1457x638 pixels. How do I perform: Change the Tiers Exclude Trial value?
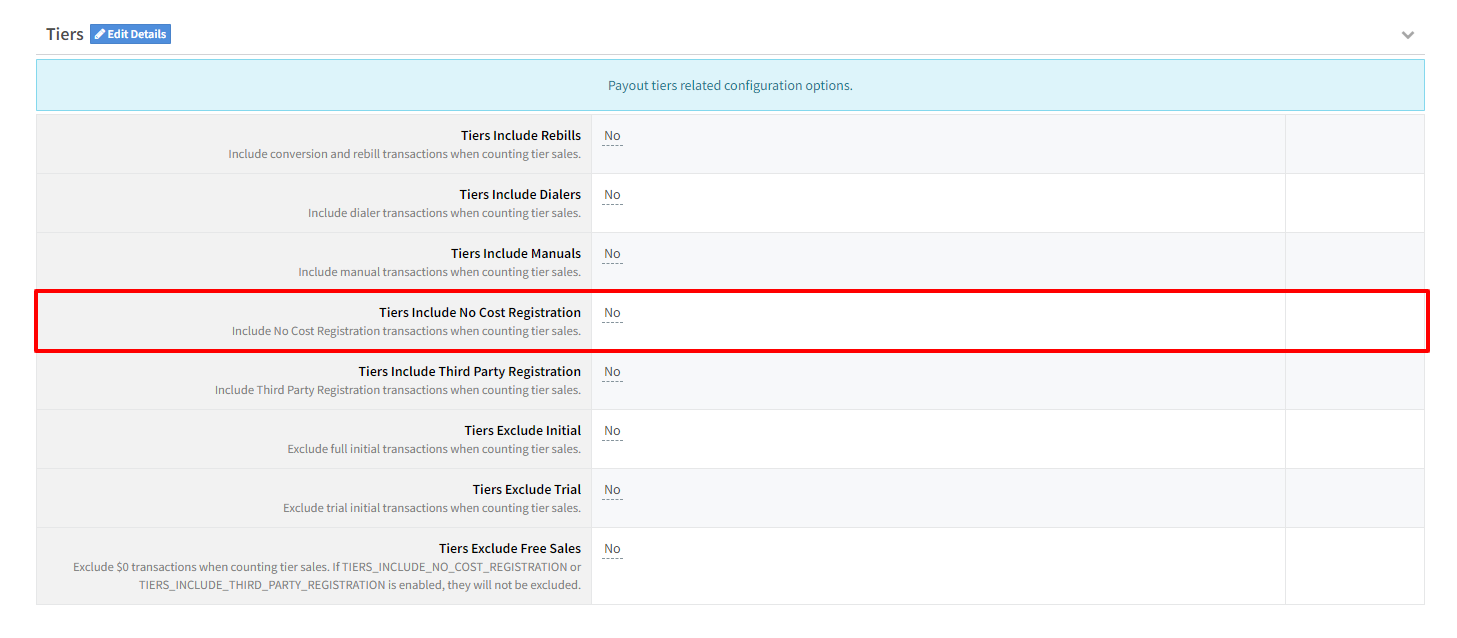612,490
